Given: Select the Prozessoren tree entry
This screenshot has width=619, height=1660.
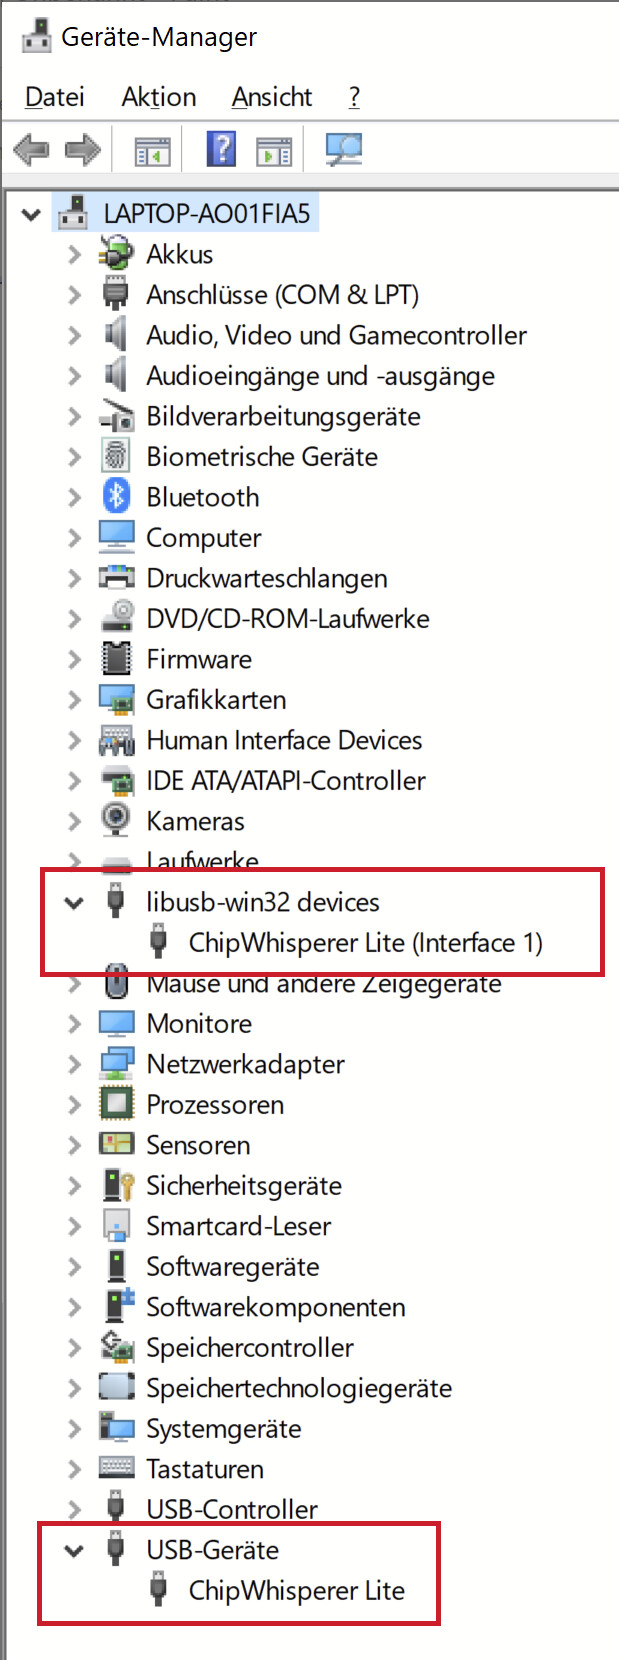Looking at the screenshot, I should 215,1104.
